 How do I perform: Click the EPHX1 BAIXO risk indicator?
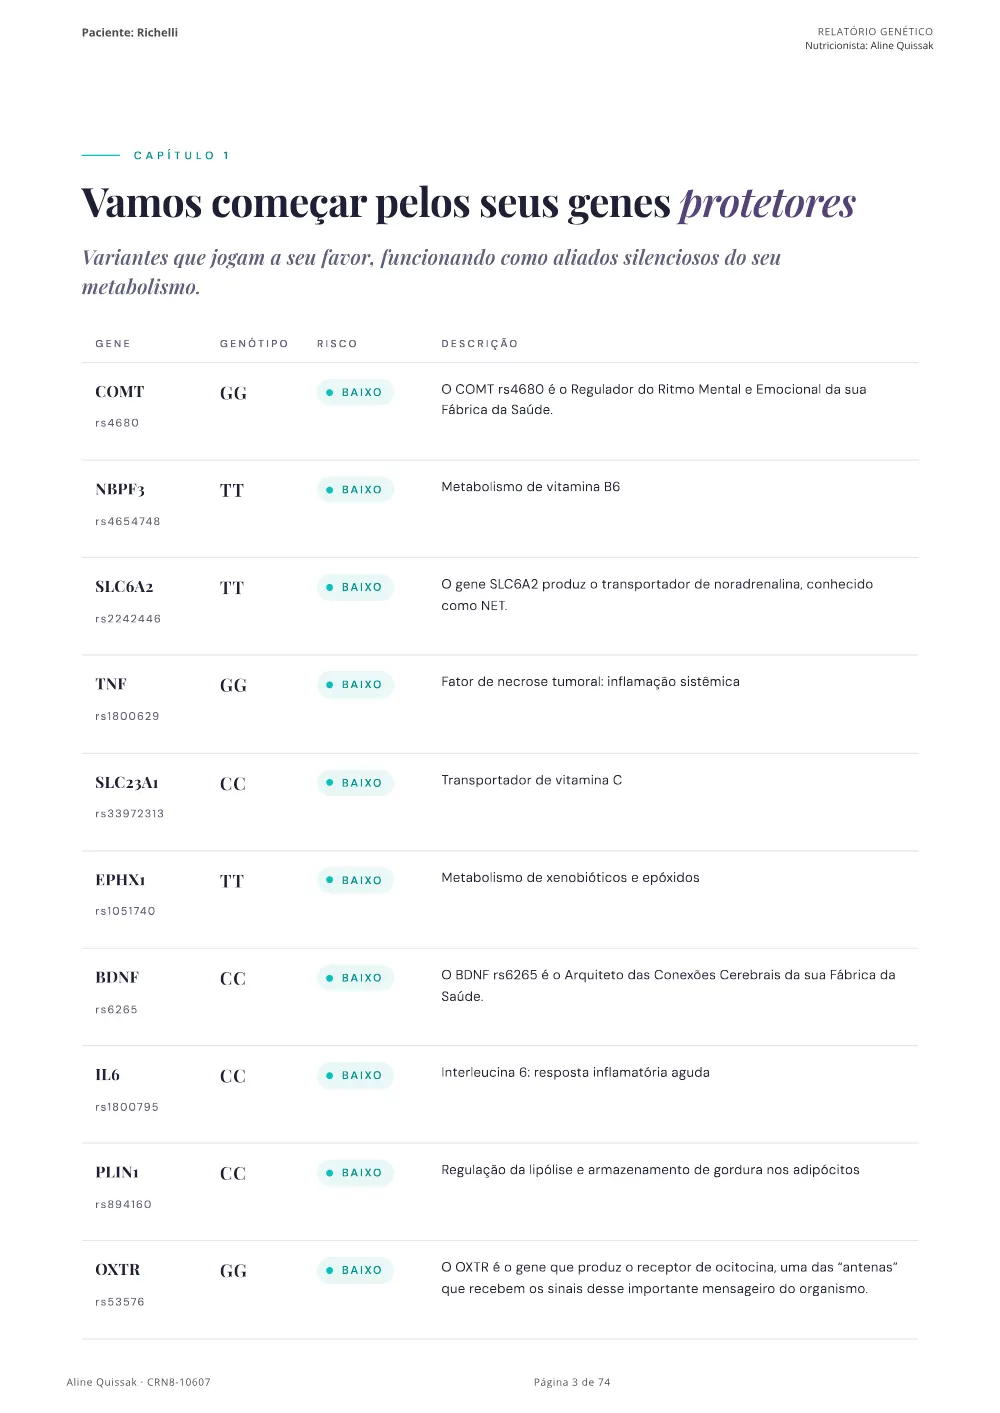click(x=355, y=880)
